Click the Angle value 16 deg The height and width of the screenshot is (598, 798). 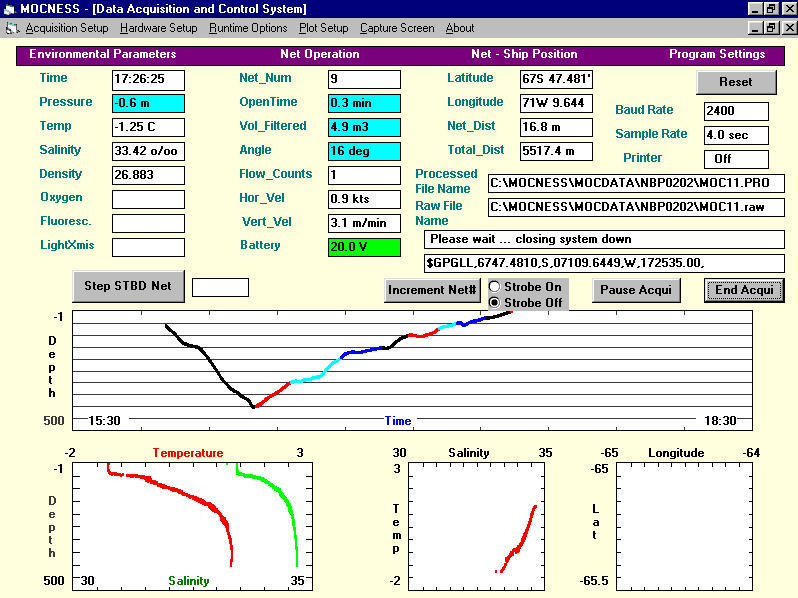pyautogui.click(x=364, y=151)
